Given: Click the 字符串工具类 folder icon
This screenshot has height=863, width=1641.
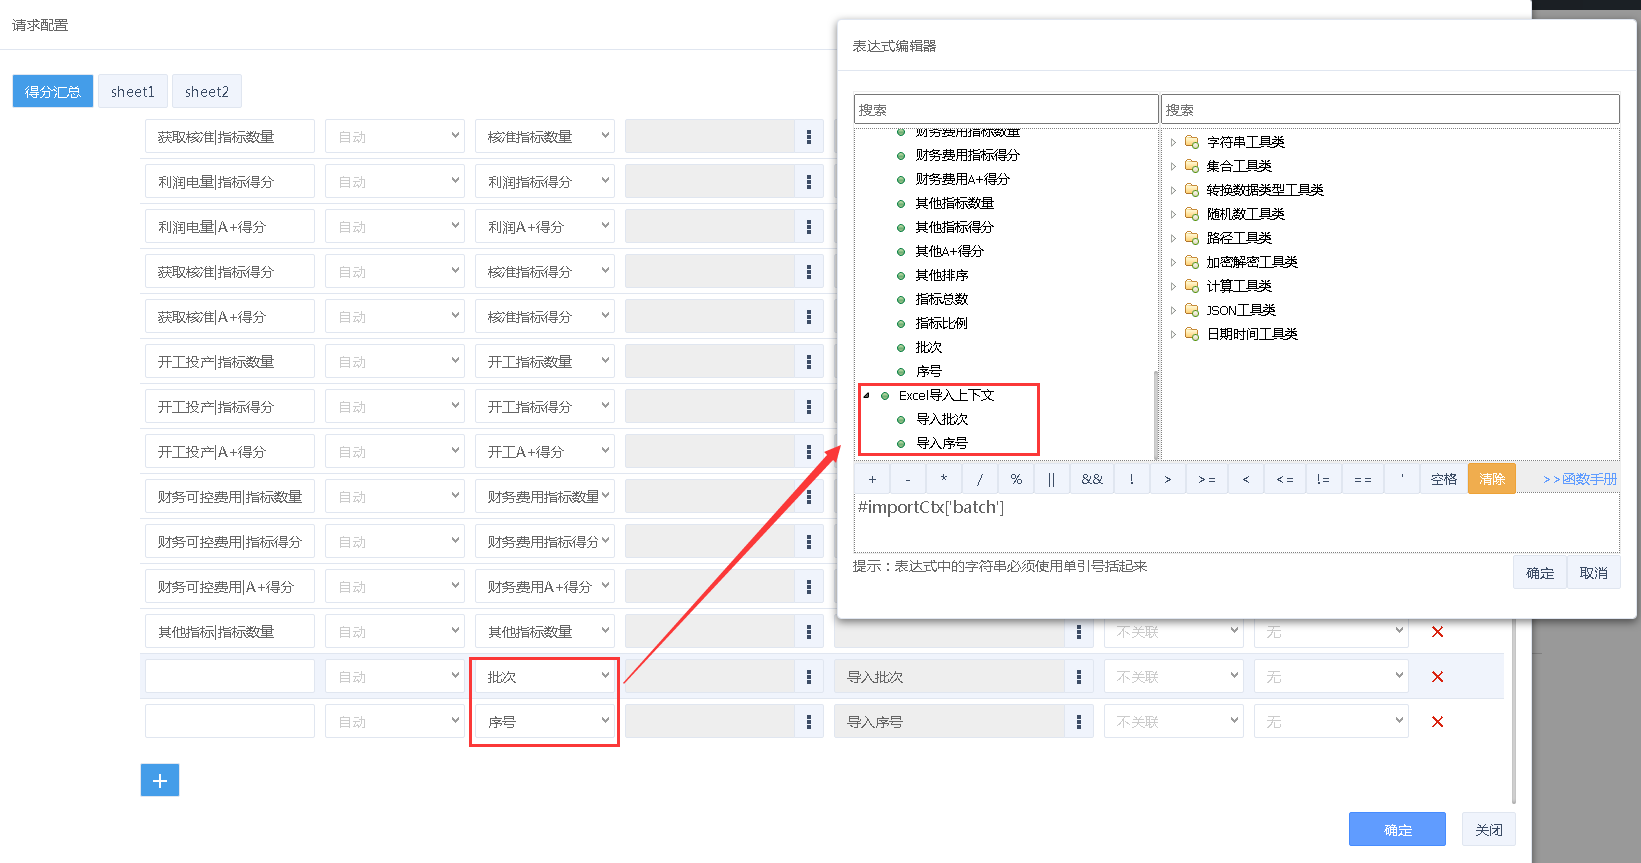Looking at the screenshot, I should 1192,142.
